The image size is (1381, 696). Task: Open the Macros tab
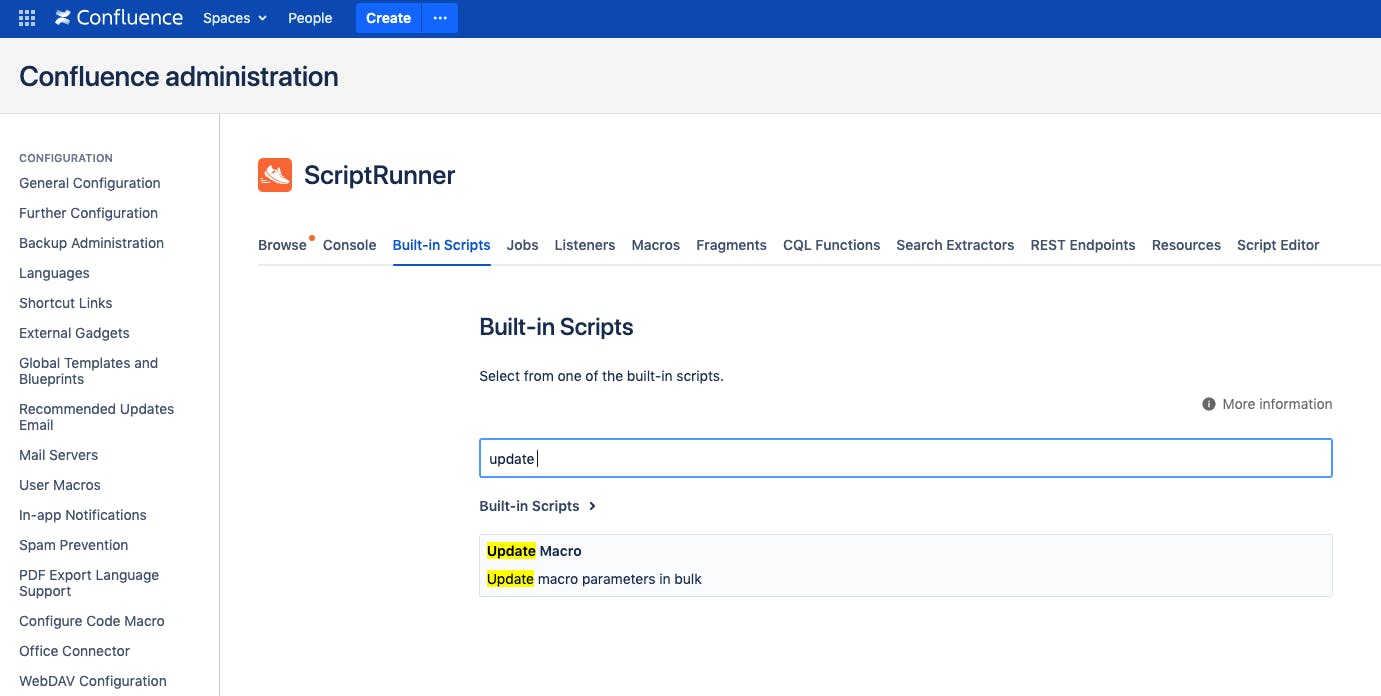pyautogui.click(x=656, y=245)
